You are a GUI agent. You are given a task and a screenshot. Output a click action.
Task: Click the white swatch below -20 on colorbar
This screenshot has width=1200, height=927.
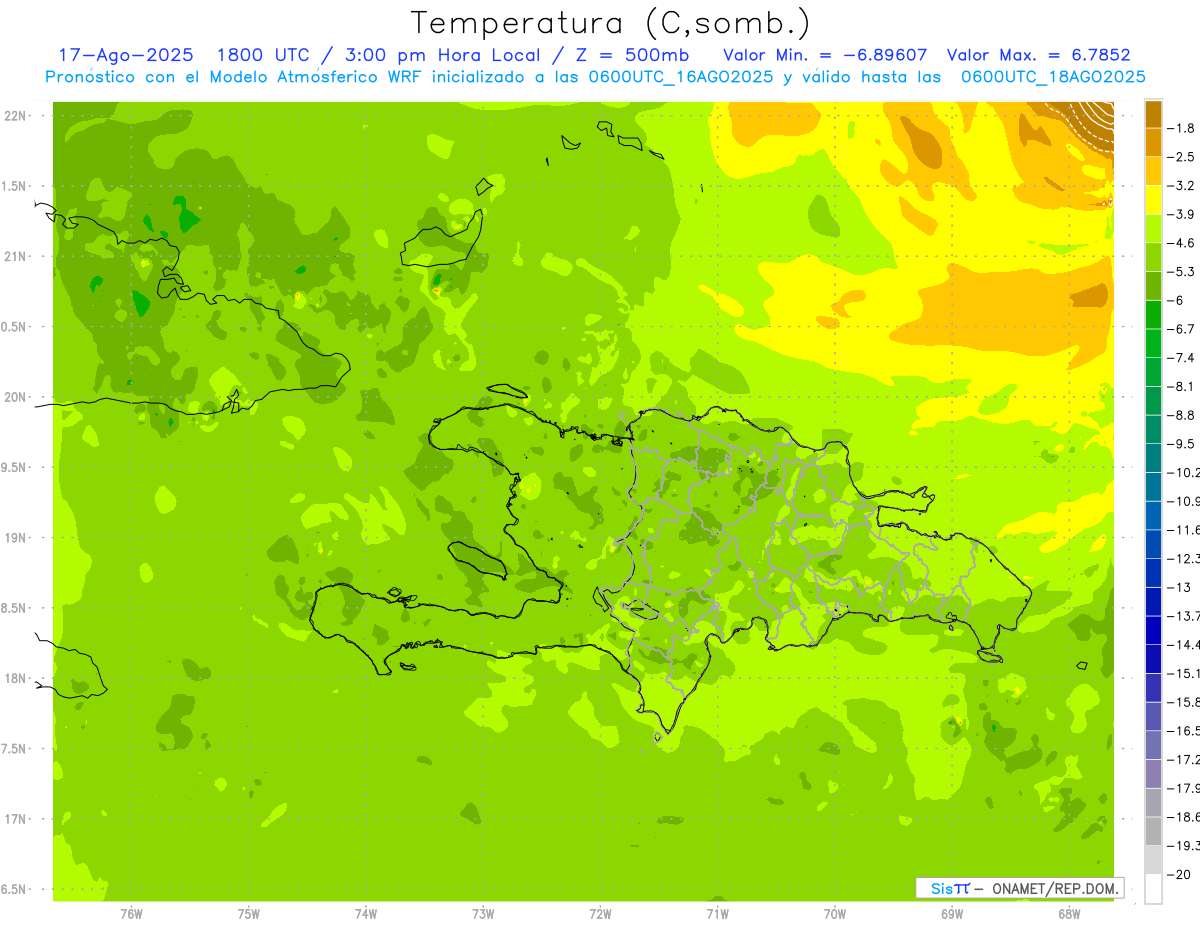pyautogui.click(x=1153, y=889)
